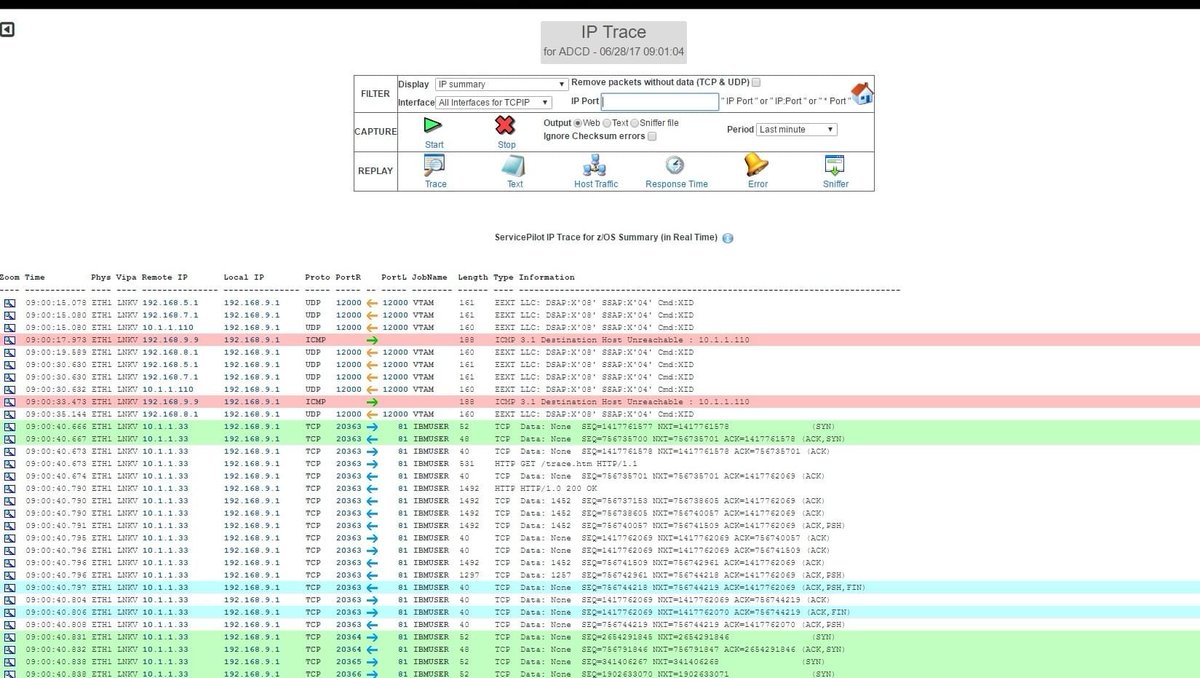Screen dimensions: 1200x678
Task: Click the red X Stop capture icon
Action: coord(506,125)
